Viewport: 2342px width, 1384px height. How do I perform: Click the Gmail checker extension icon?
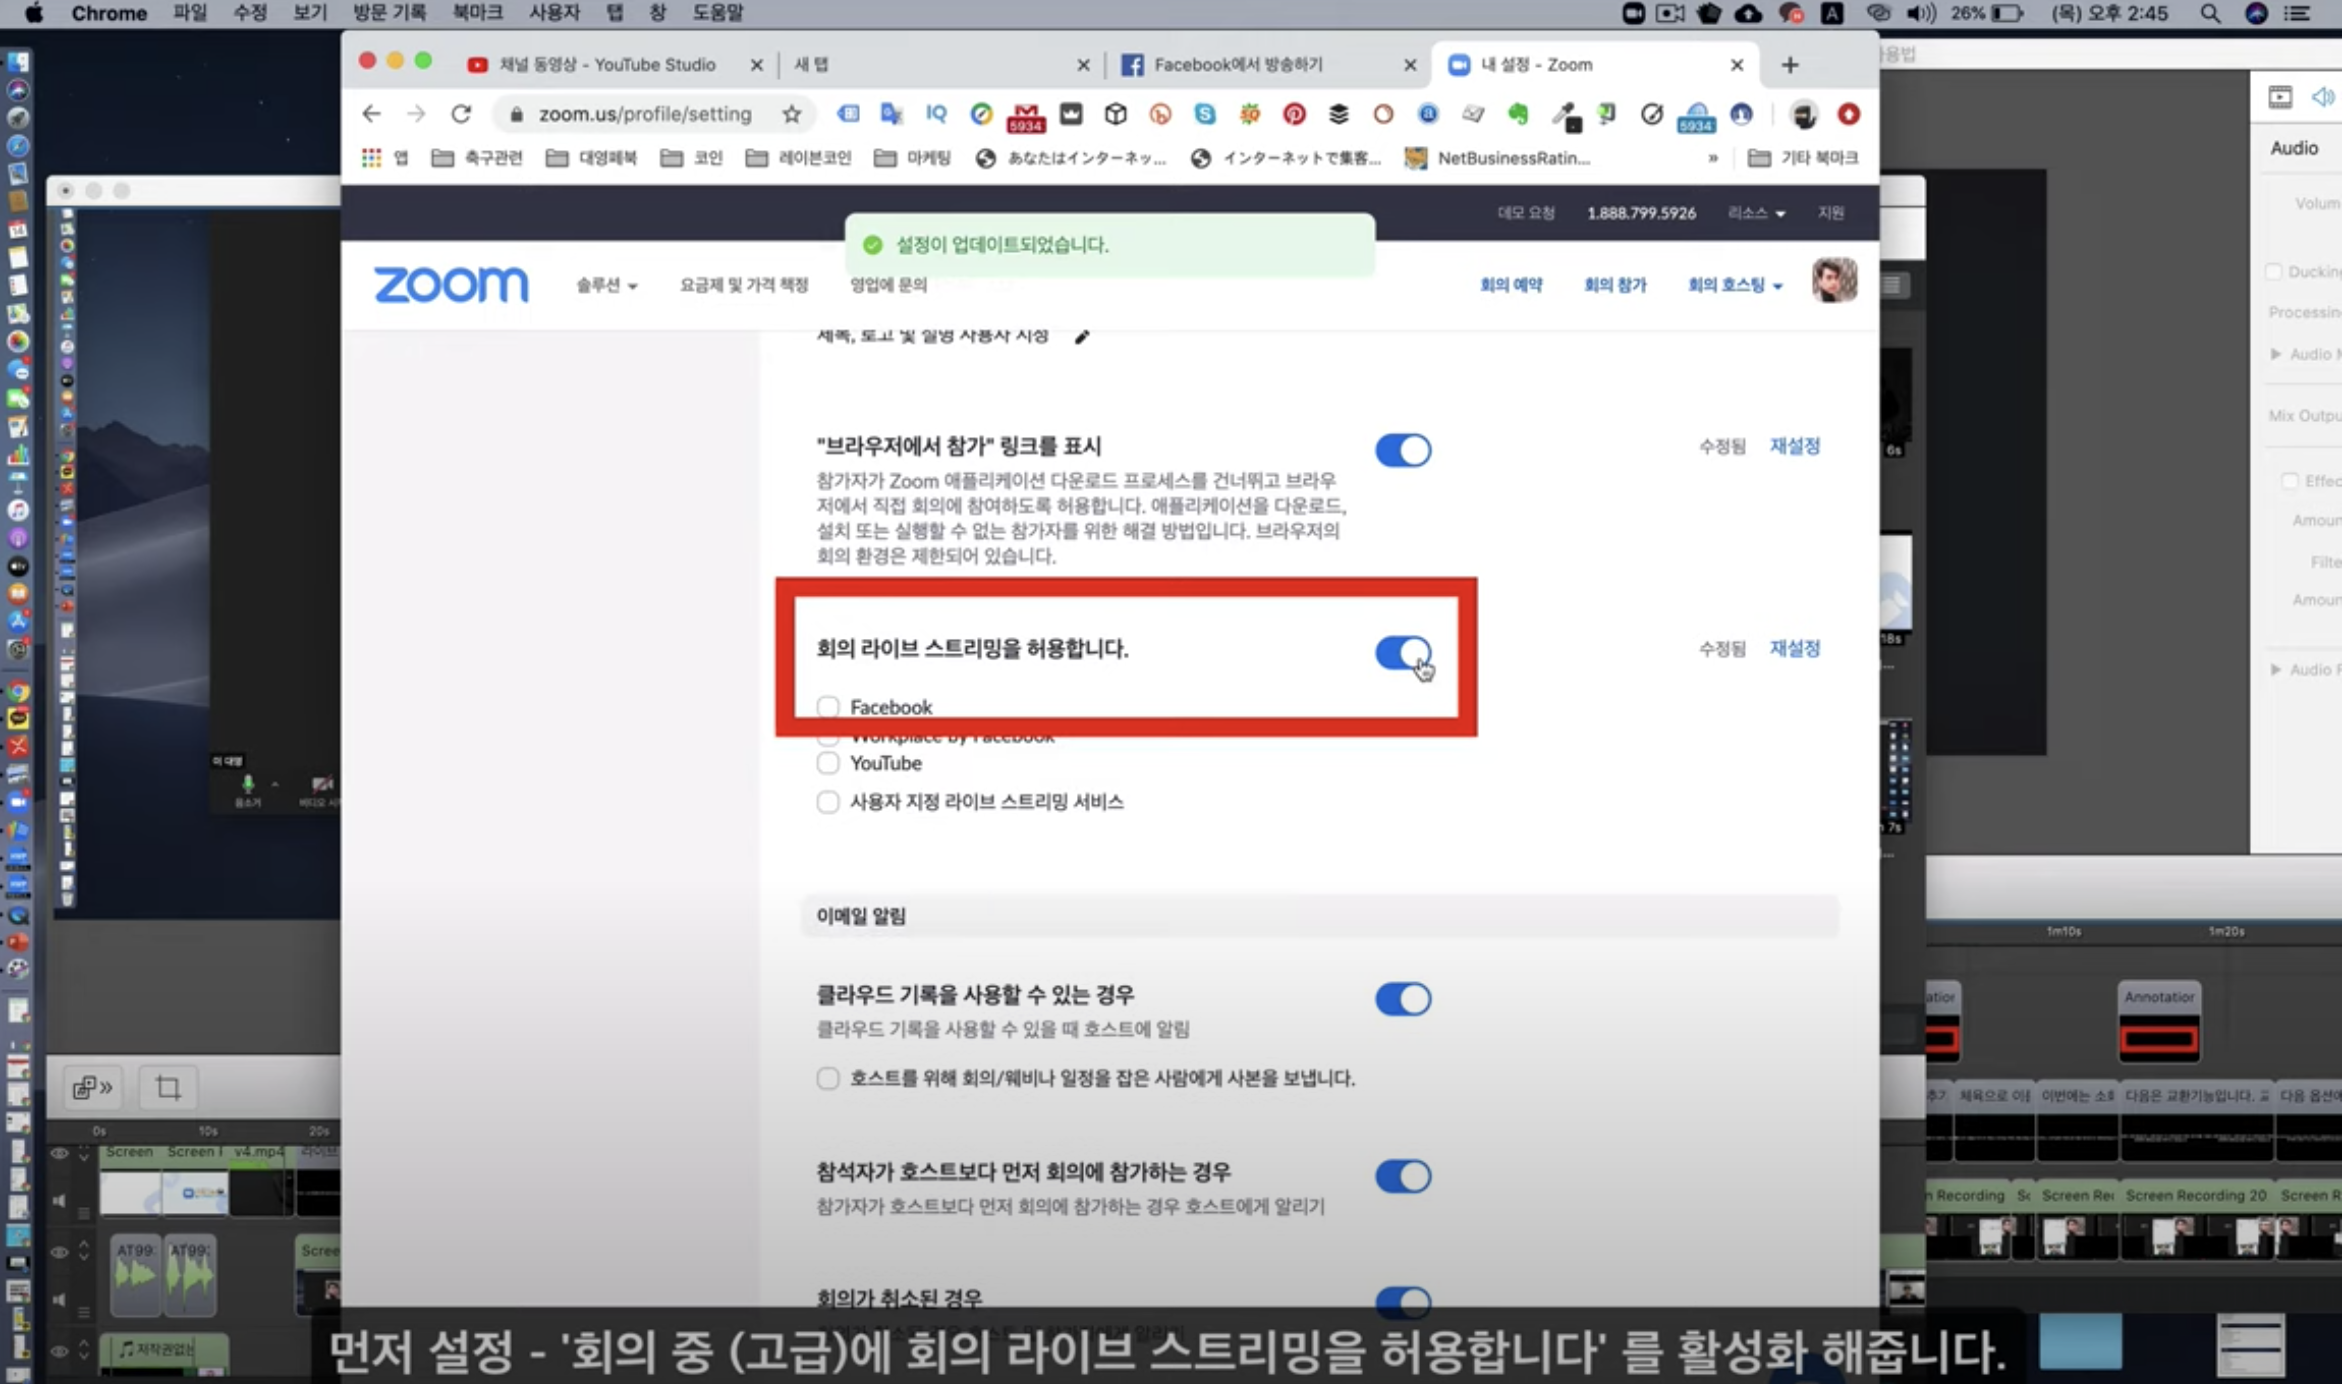pos(1026,116)
